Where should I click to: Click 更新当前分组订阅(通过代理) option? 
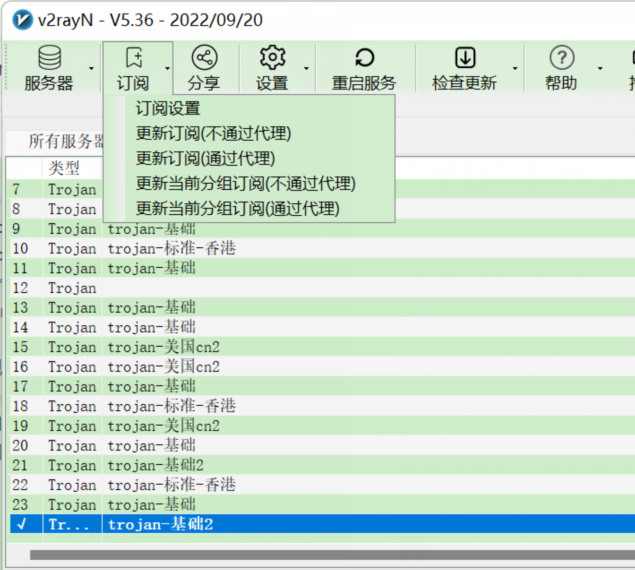tap(237, 208)
